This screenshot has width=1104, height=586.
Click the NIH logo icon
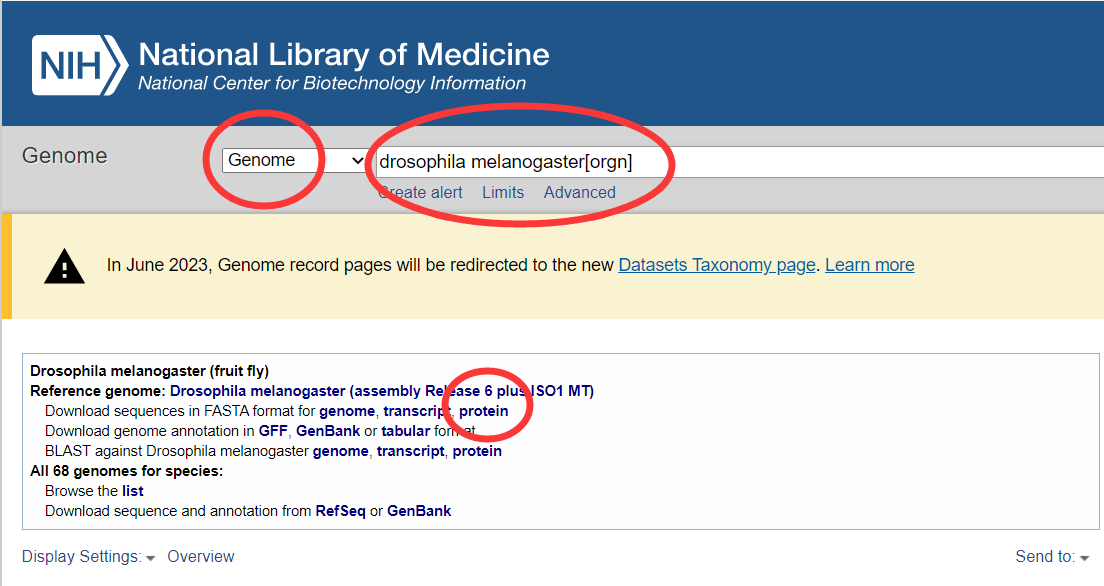click(x=80, y=66)
